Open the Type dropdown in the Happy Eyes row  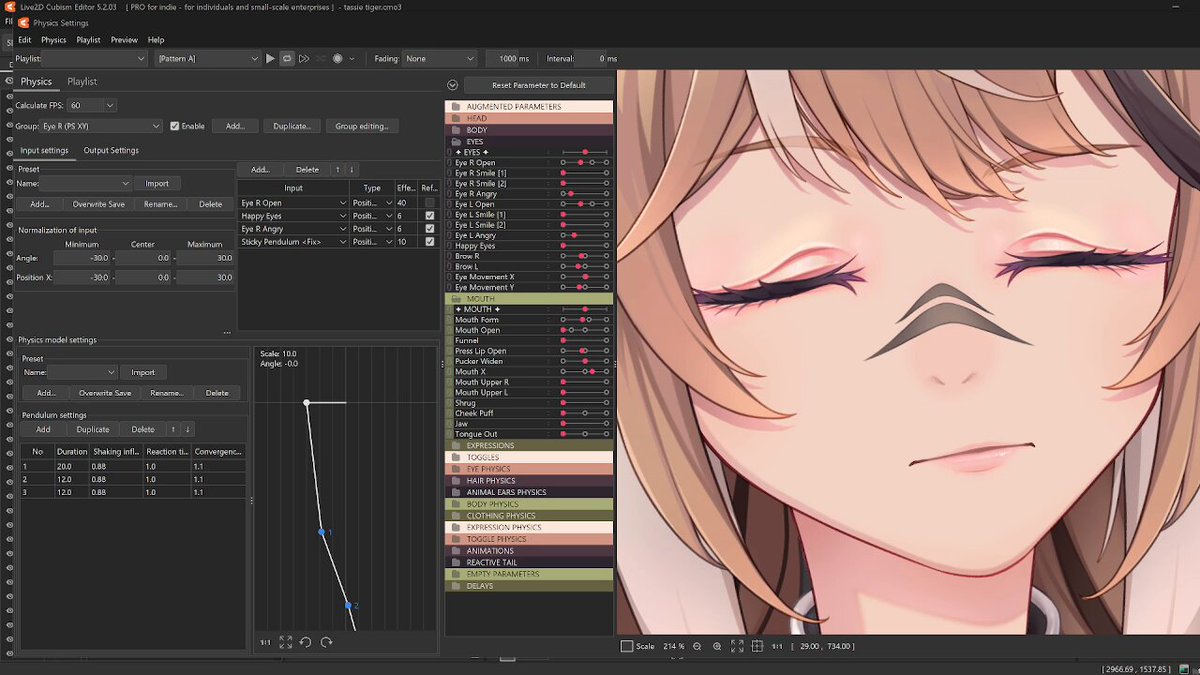pos(372,216)
